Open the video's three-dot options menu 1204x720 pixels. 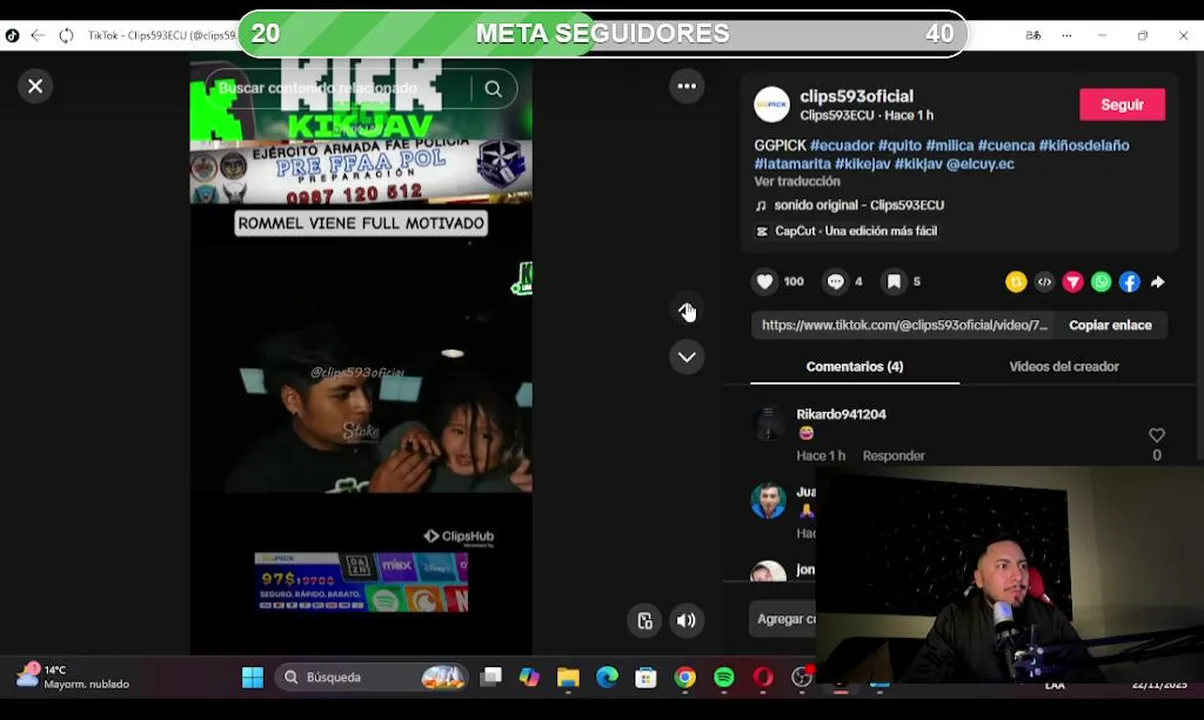click(x=687, y=86)
